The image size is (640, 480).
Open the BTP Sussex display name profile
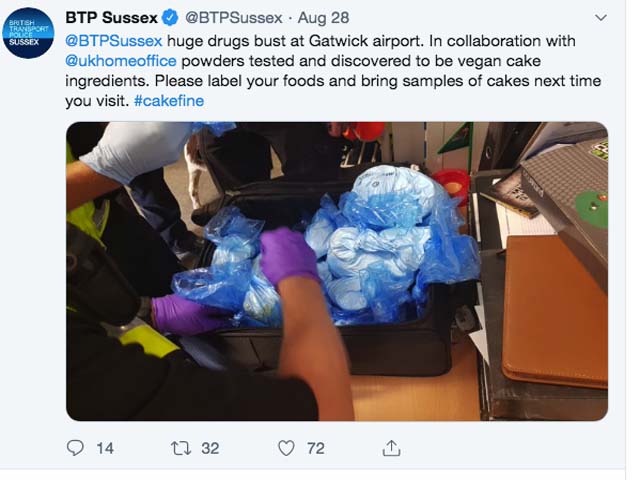111,18
